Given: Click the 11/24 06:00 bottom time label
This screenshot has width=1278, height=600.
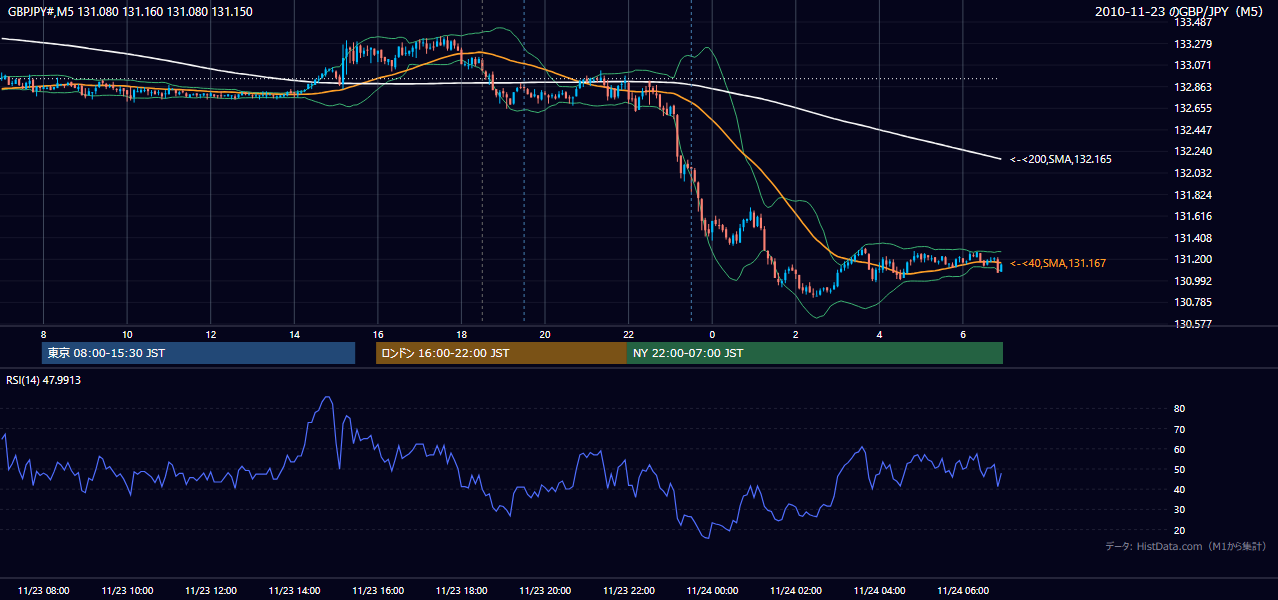Looking at the screenshot, I should coord(962,590).
